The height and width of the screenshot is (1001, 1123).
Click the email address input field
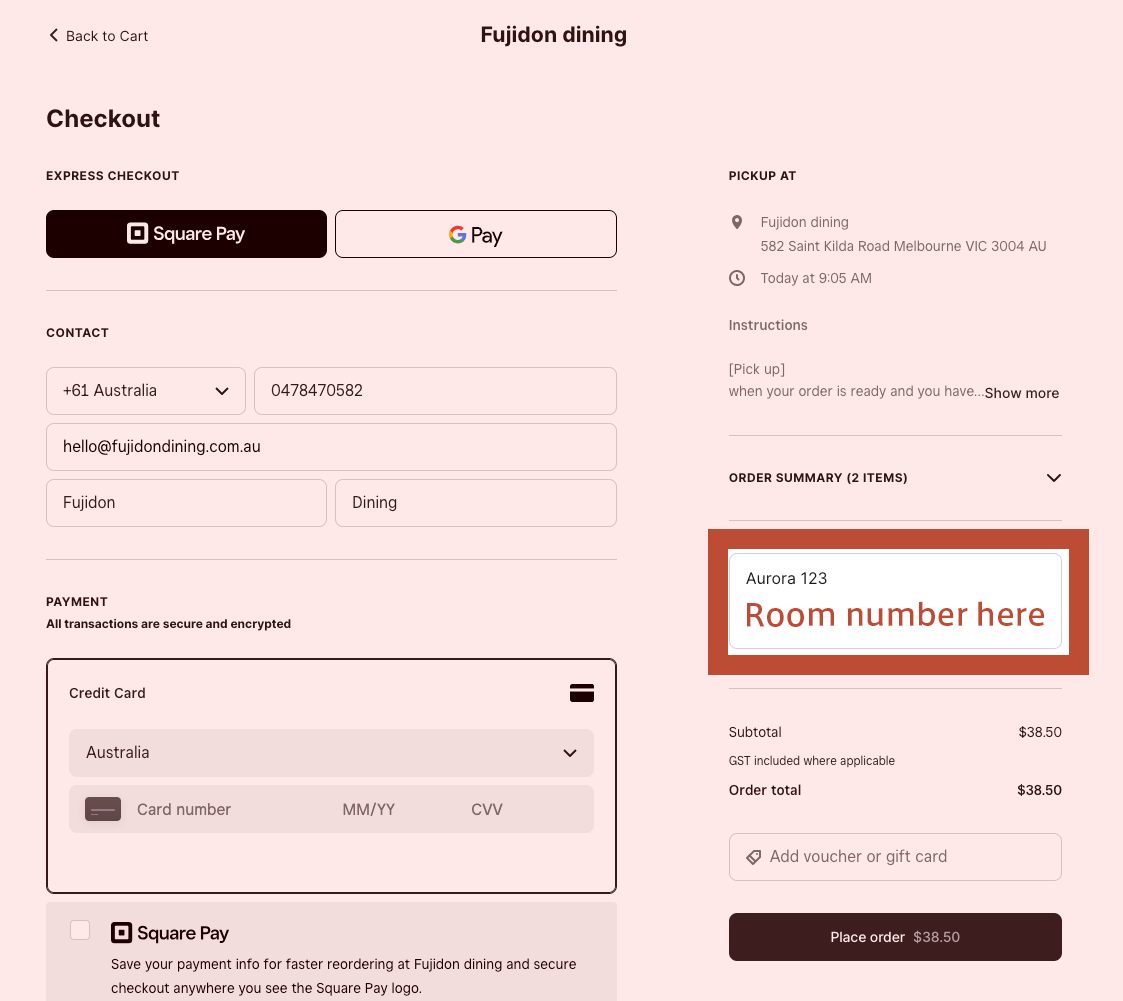tap(331, 447)
